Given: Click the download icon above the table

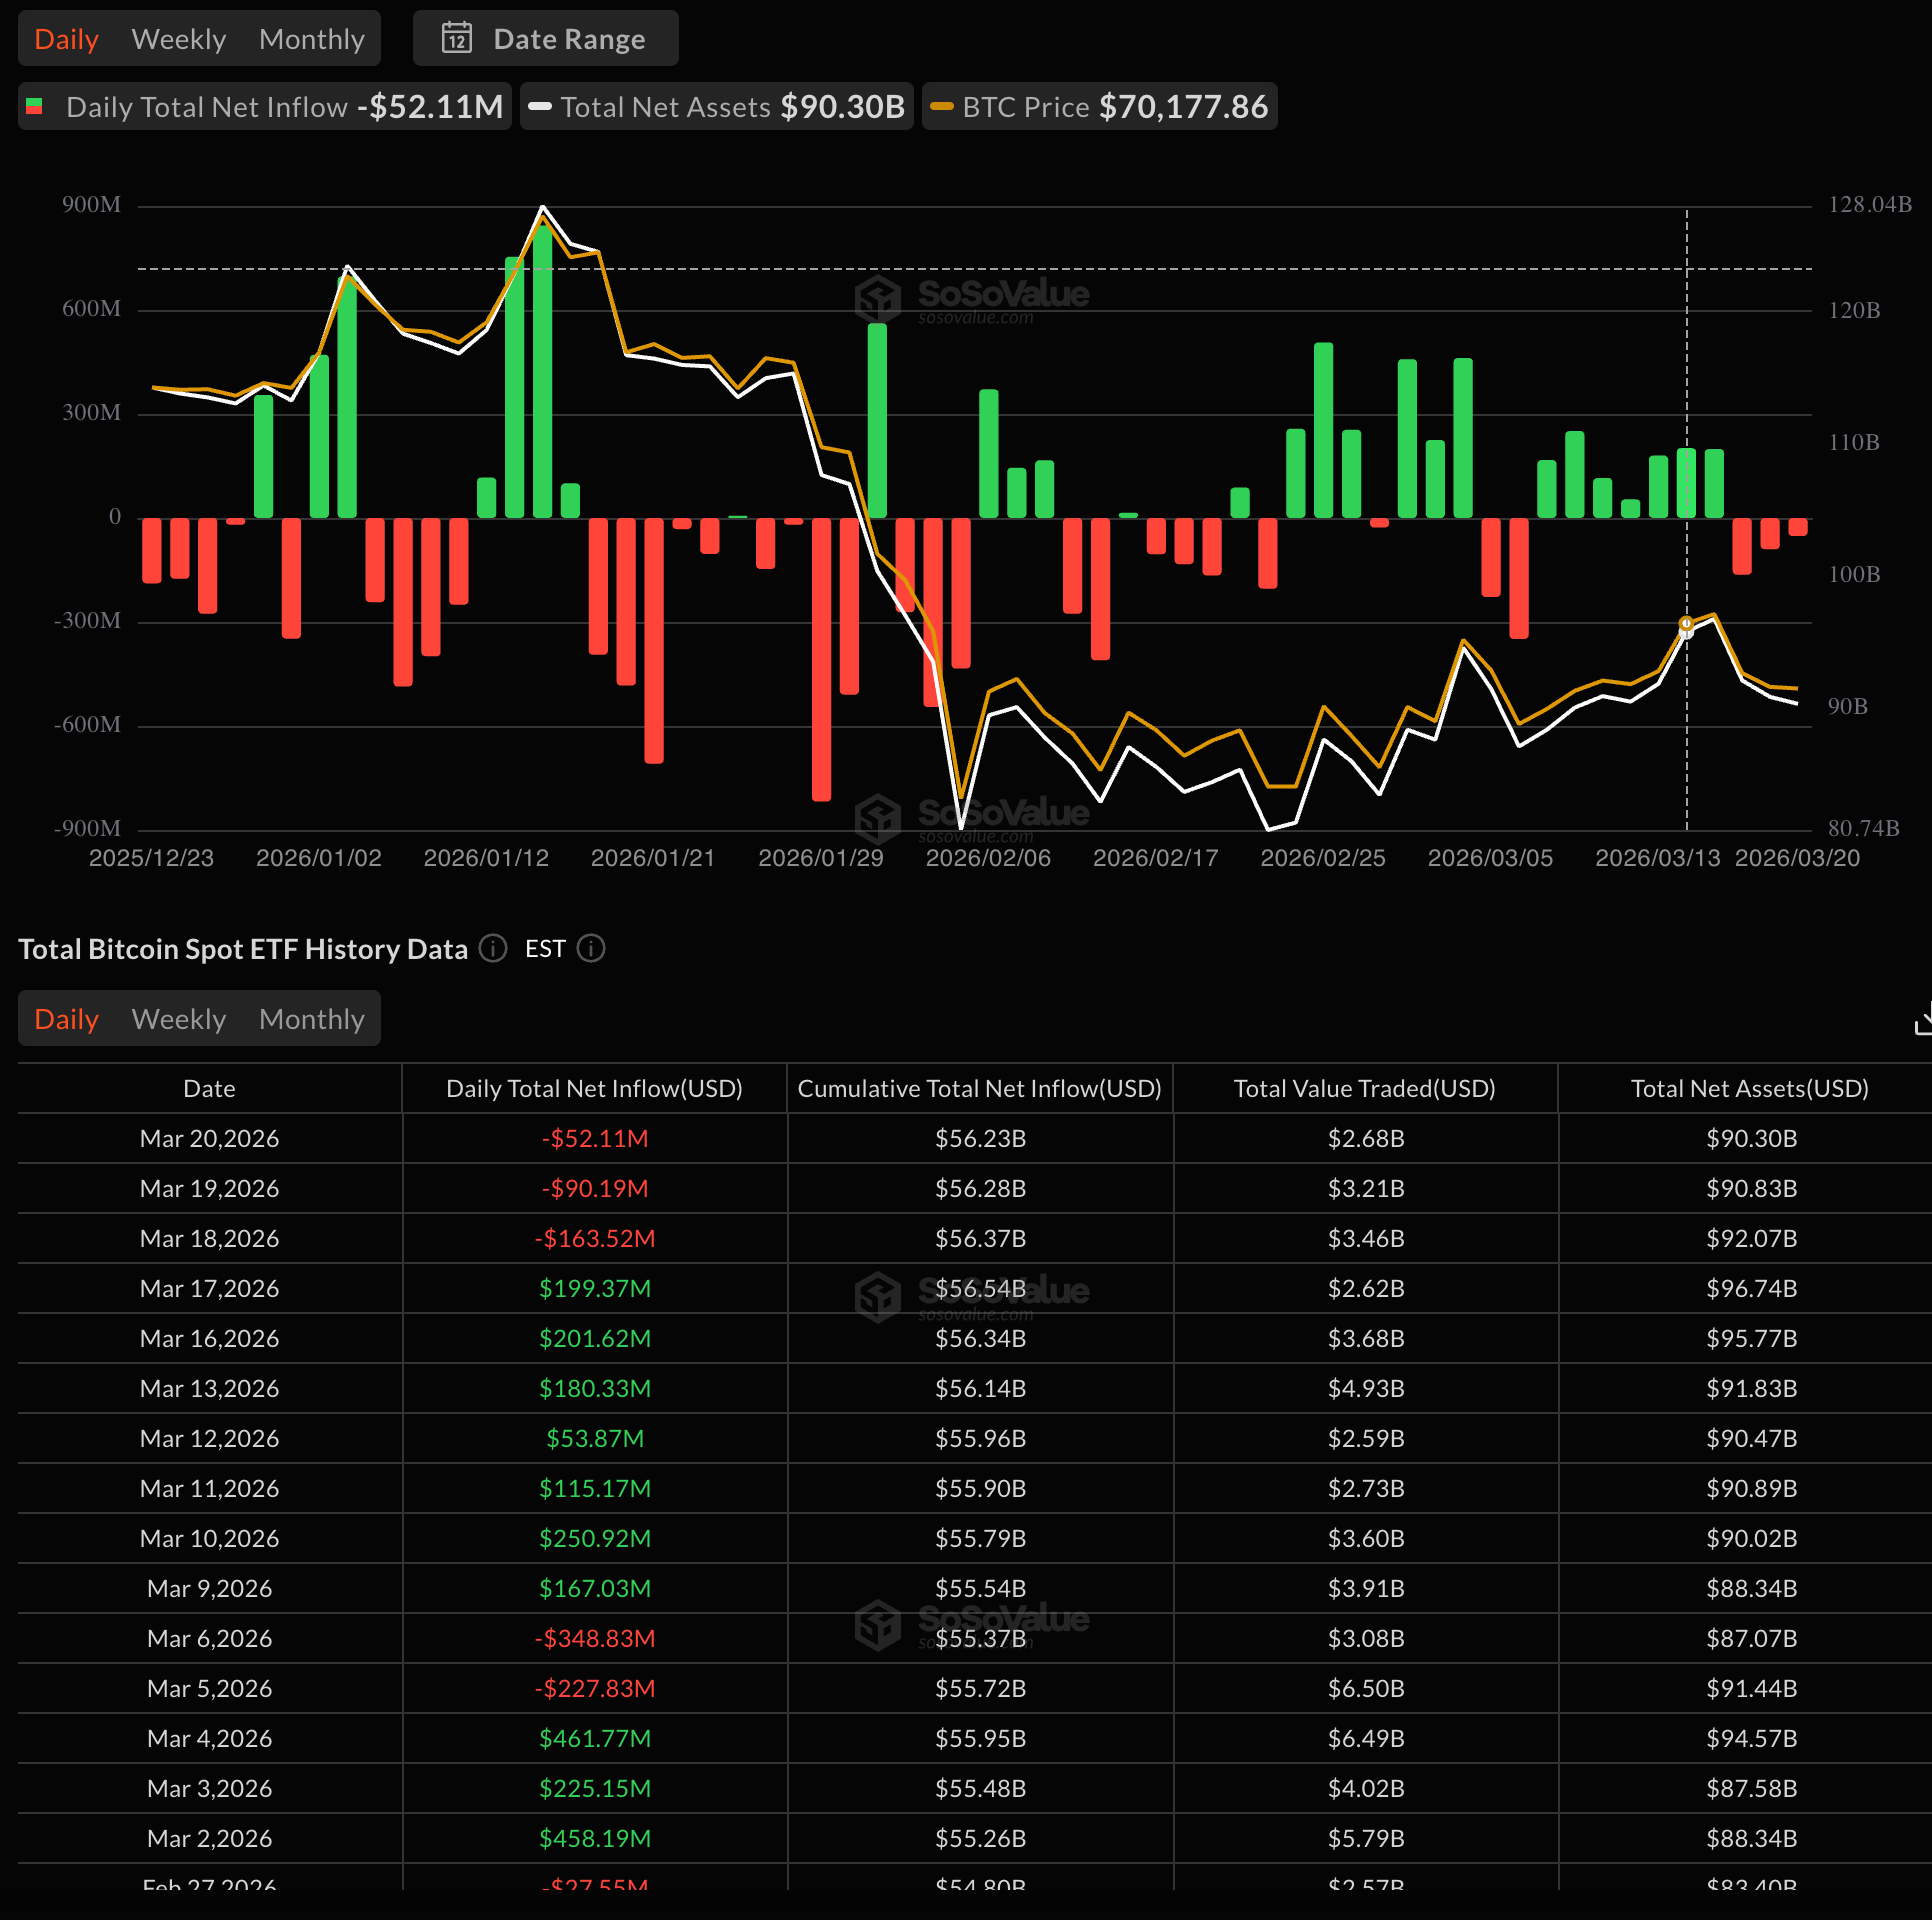Looking at the screenshot, I should coord(1922,1022).
